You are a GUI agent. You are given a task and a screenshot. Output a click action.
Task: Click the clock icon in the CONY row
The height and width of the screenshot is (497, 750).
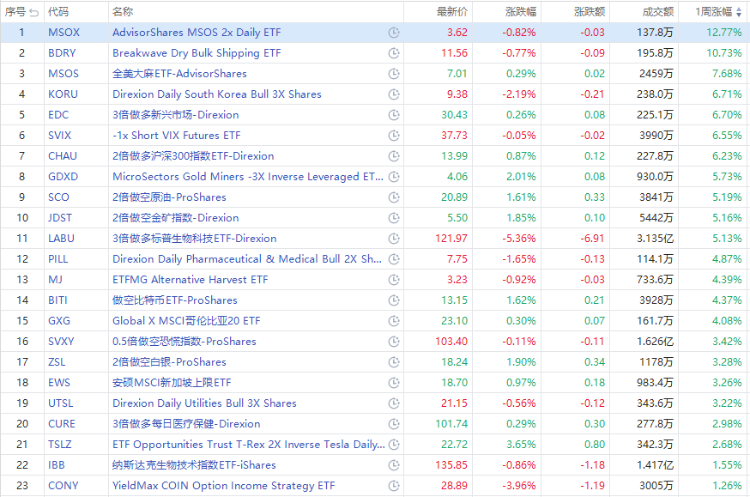(x=394, y=486)
